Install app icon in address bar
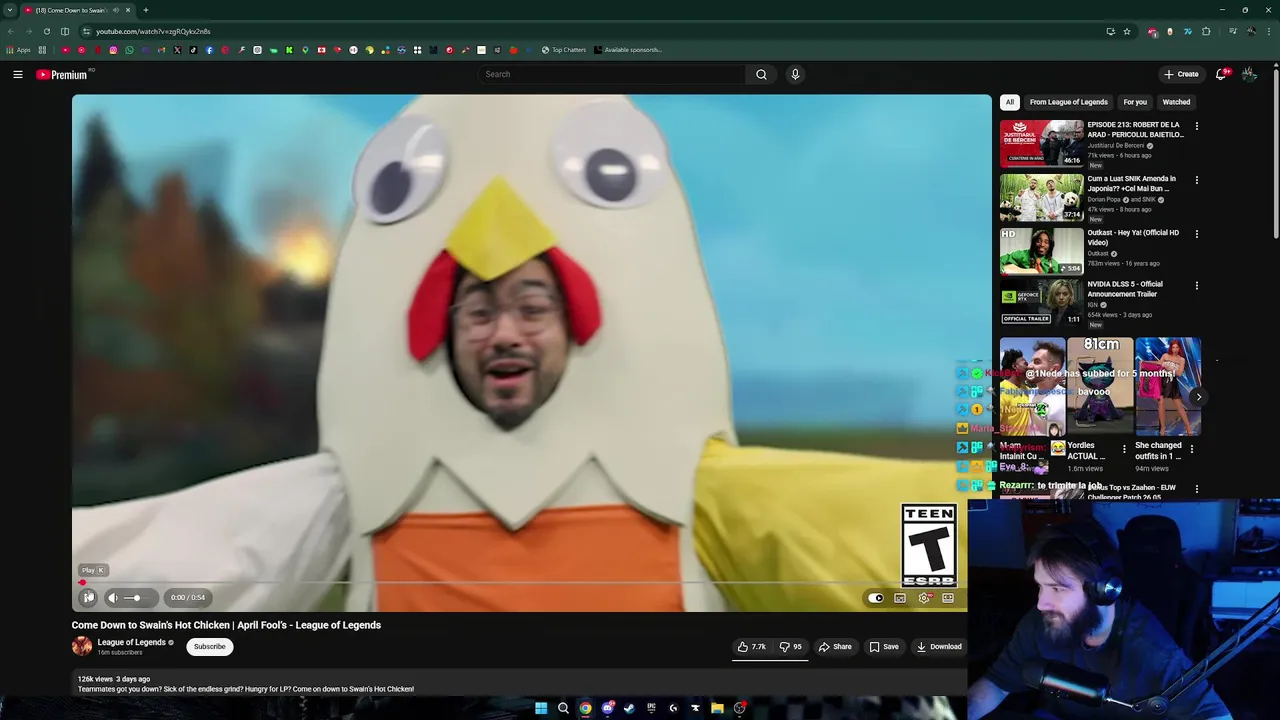Screen dimensions: 1280x720 1110,31
